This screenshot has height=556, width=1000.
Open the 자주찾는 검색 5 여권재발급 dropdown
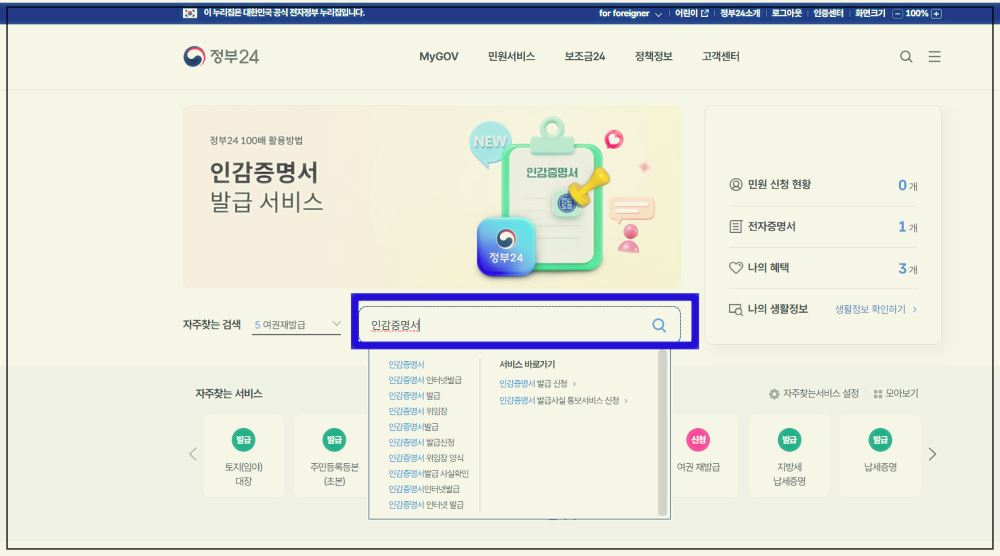pos(297,325)
